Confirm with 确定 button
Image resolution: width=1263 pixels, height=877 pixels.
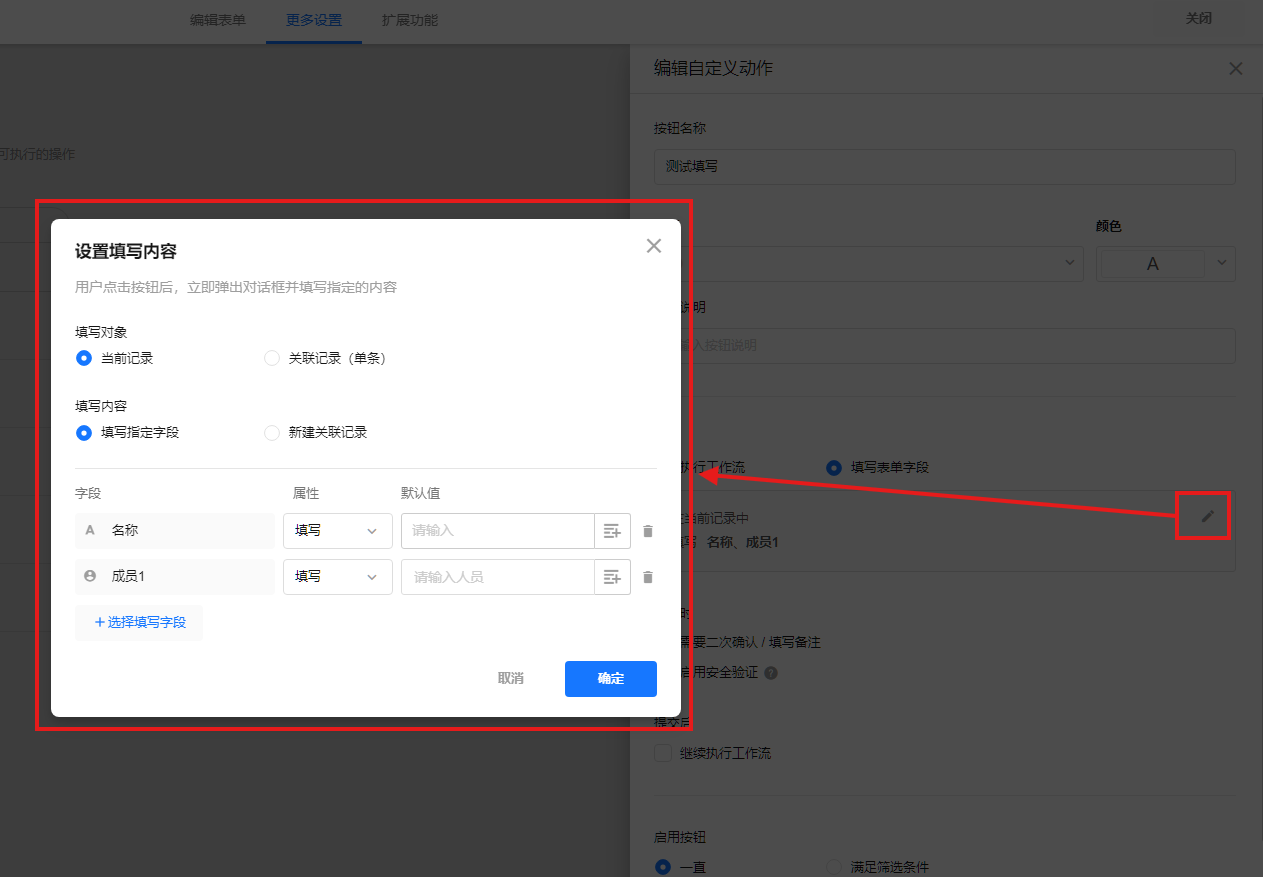click(611, 678)
